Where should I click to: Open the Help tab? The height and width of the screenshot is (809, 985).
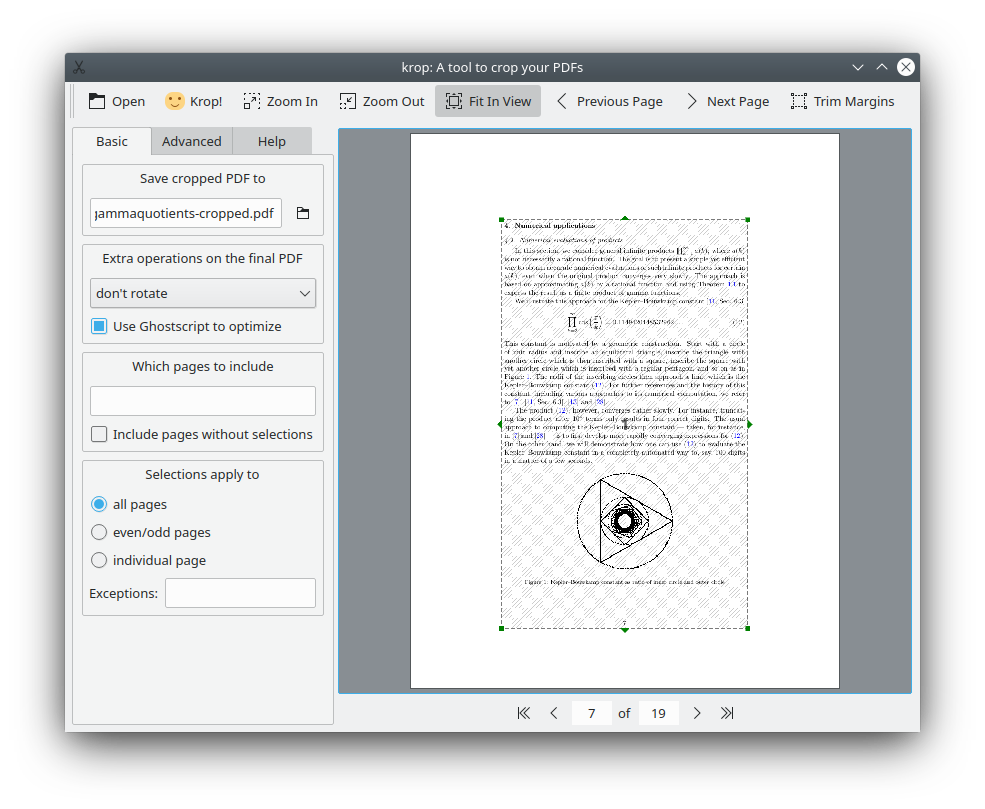271,141
